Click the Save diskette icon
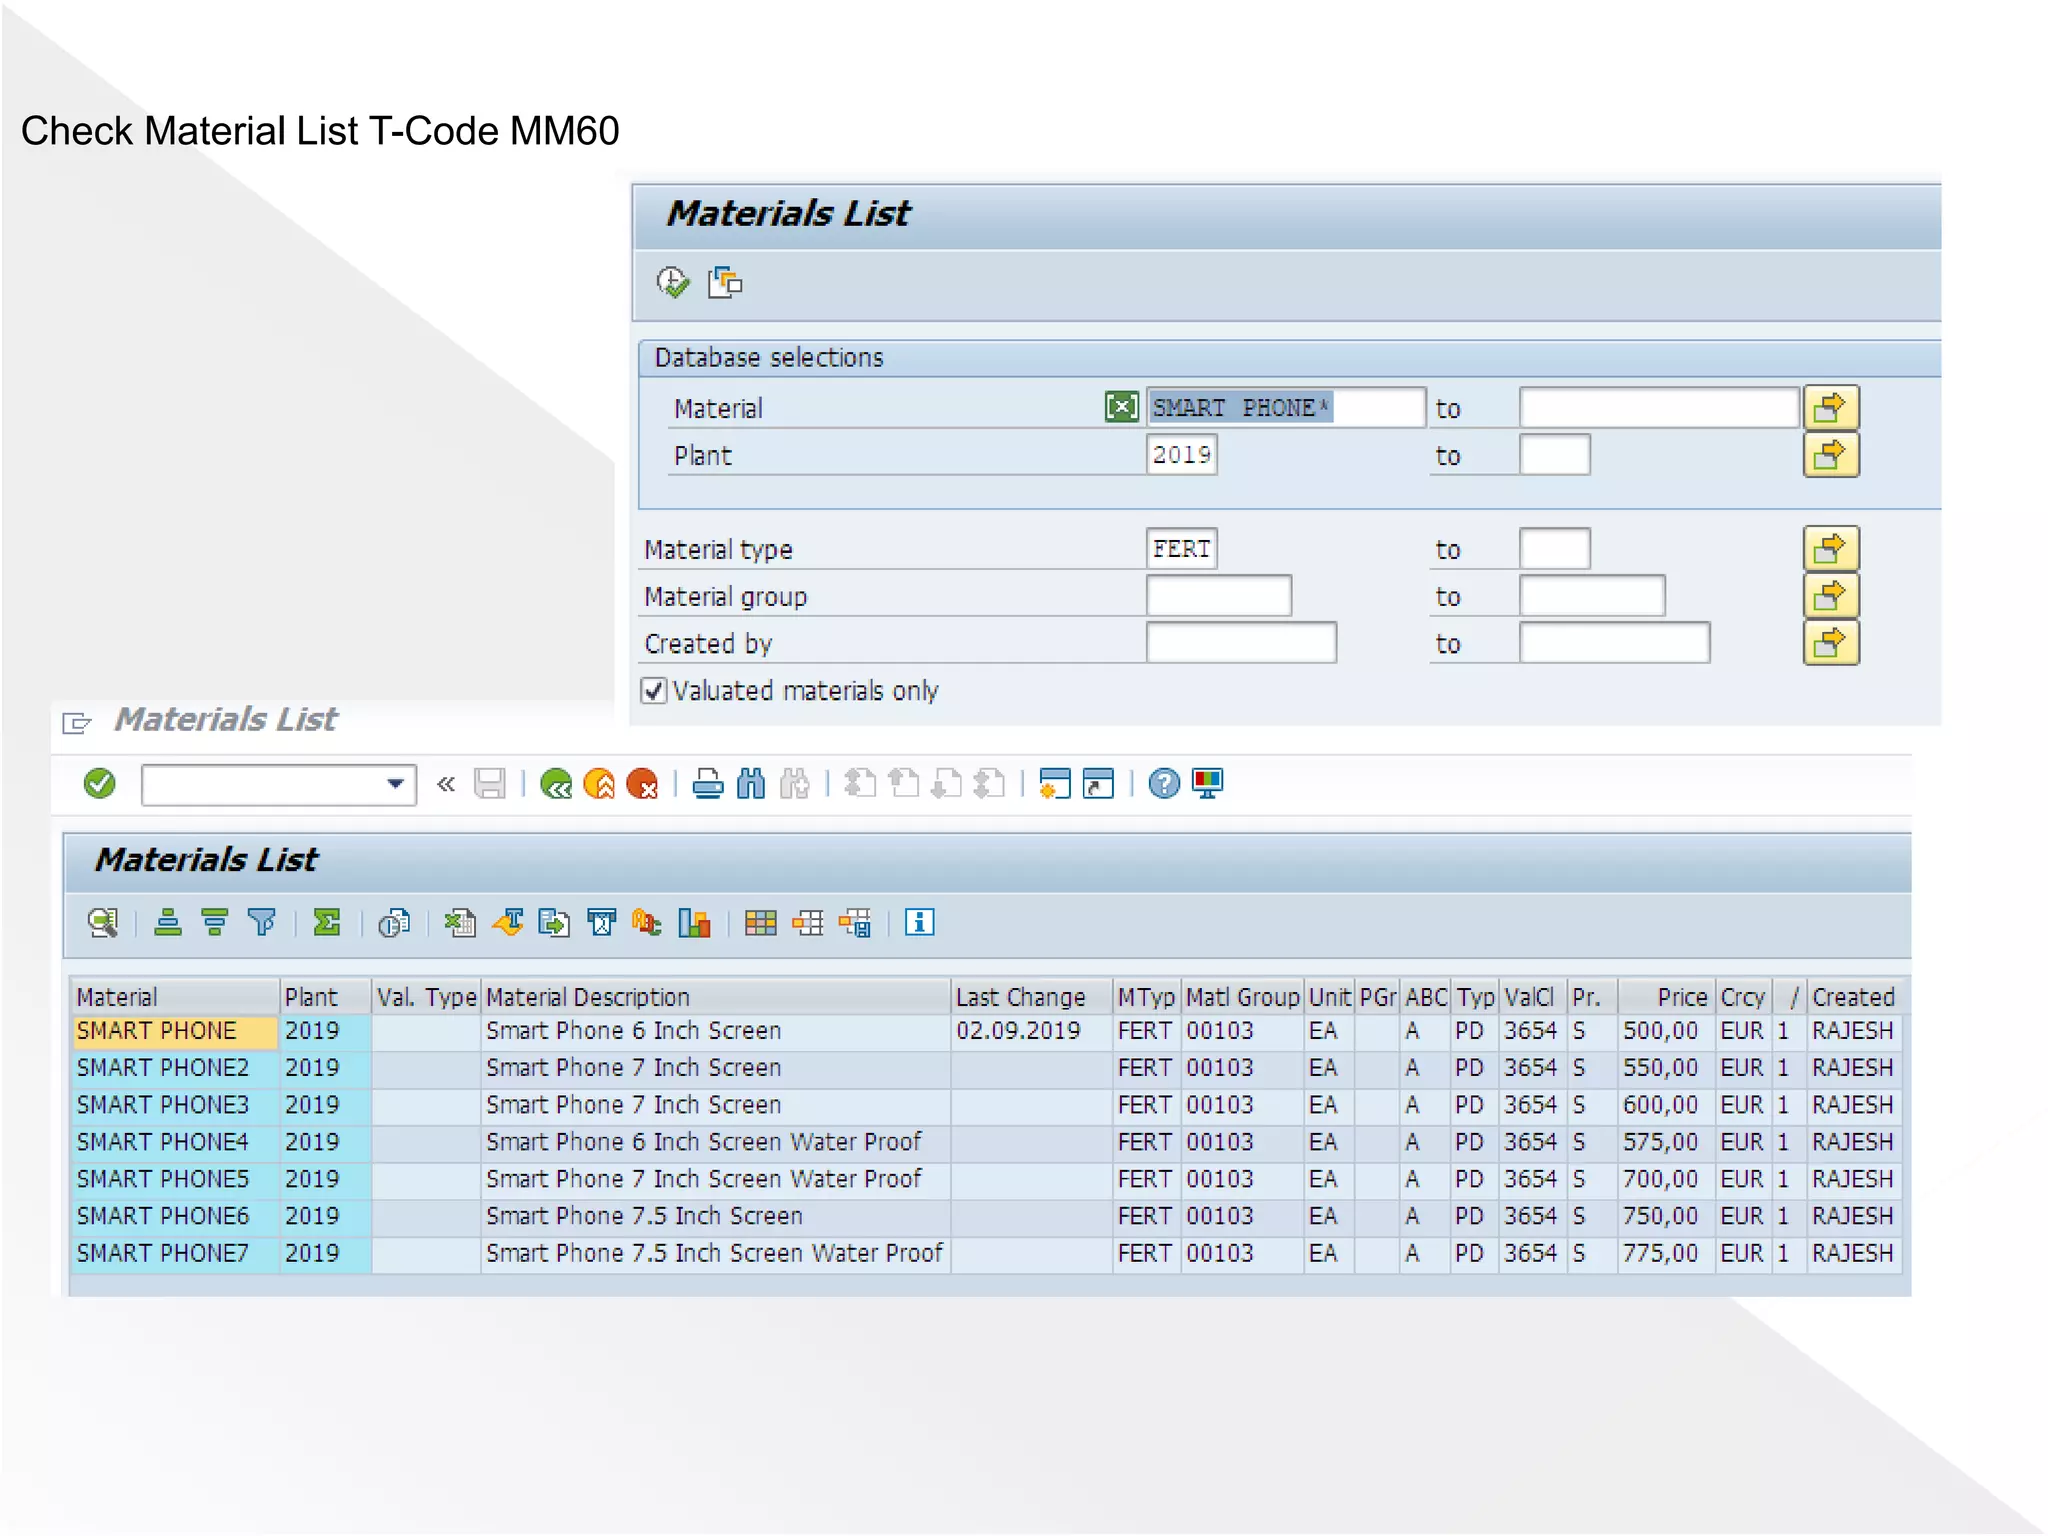2048x1536 pixels. 490,784
